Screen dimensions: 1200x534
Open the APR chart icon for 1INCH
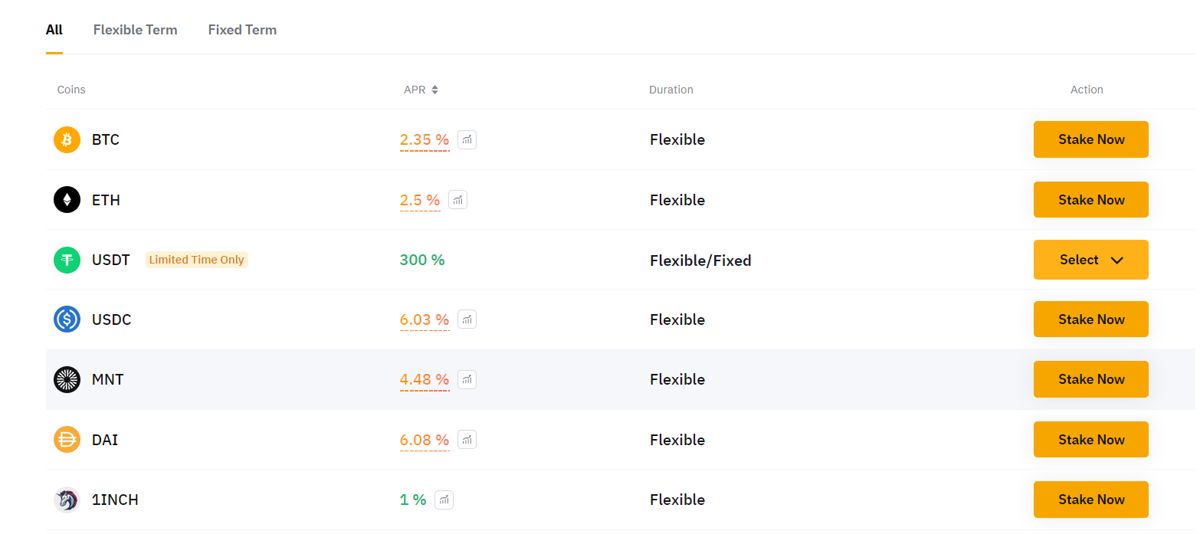444,500
